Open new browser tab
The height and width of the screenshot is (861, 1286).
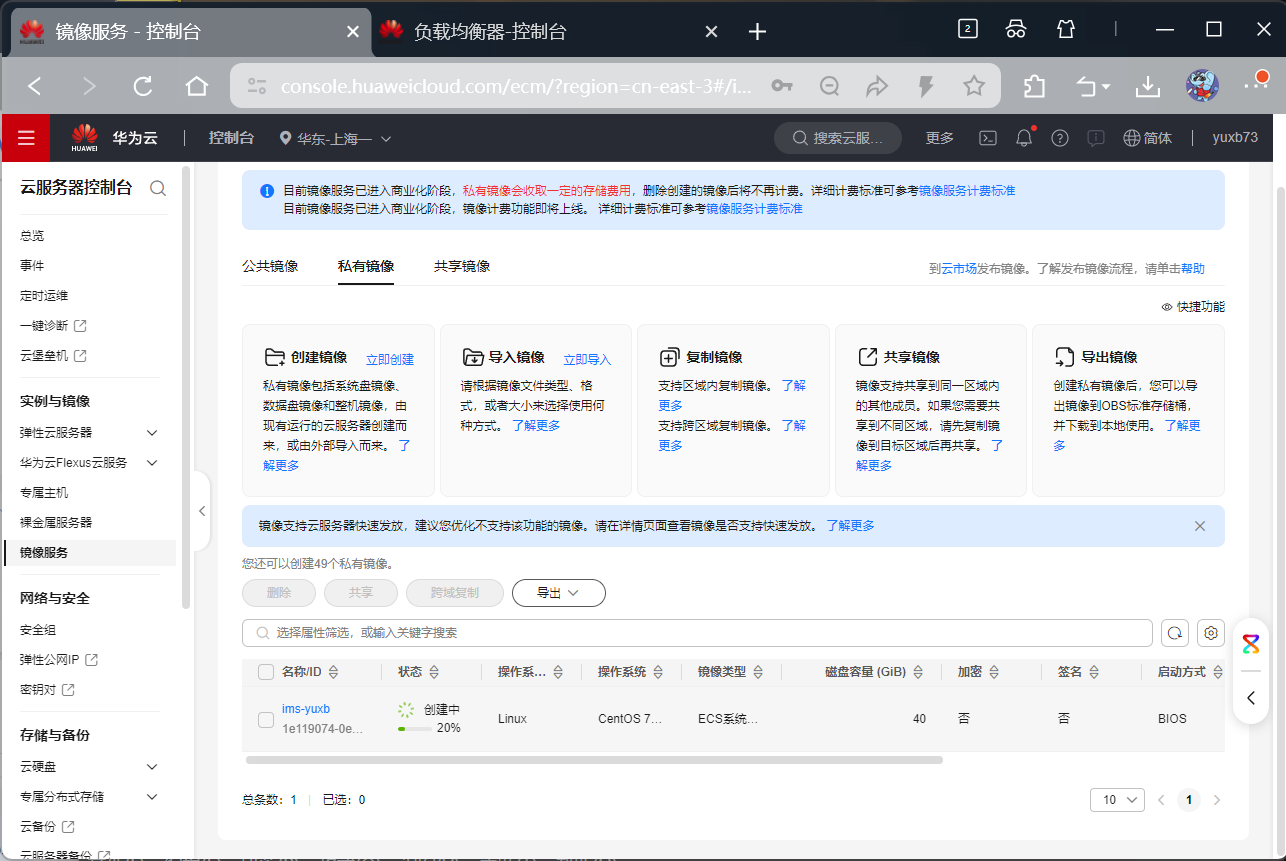click(757, 32)
